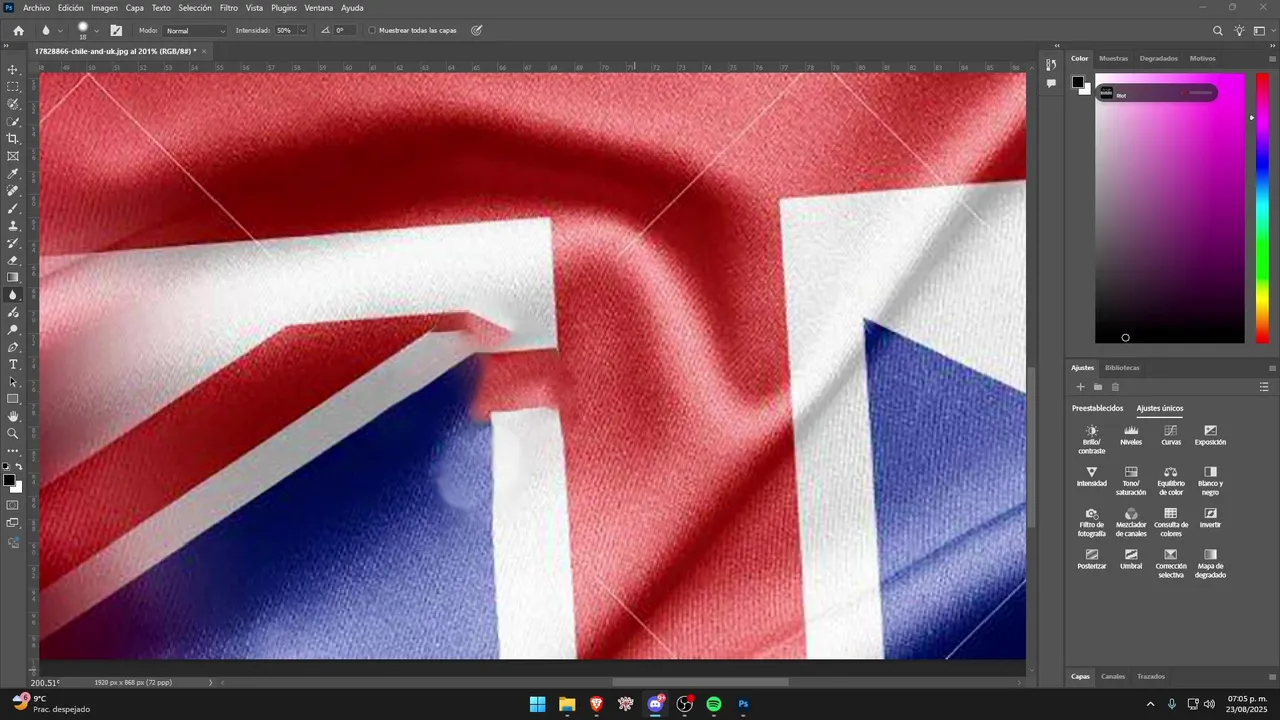Screen dimensions: 1280x720
Task: Enable Muestrear todas las capas checkbox
Action: pos(372,30)
